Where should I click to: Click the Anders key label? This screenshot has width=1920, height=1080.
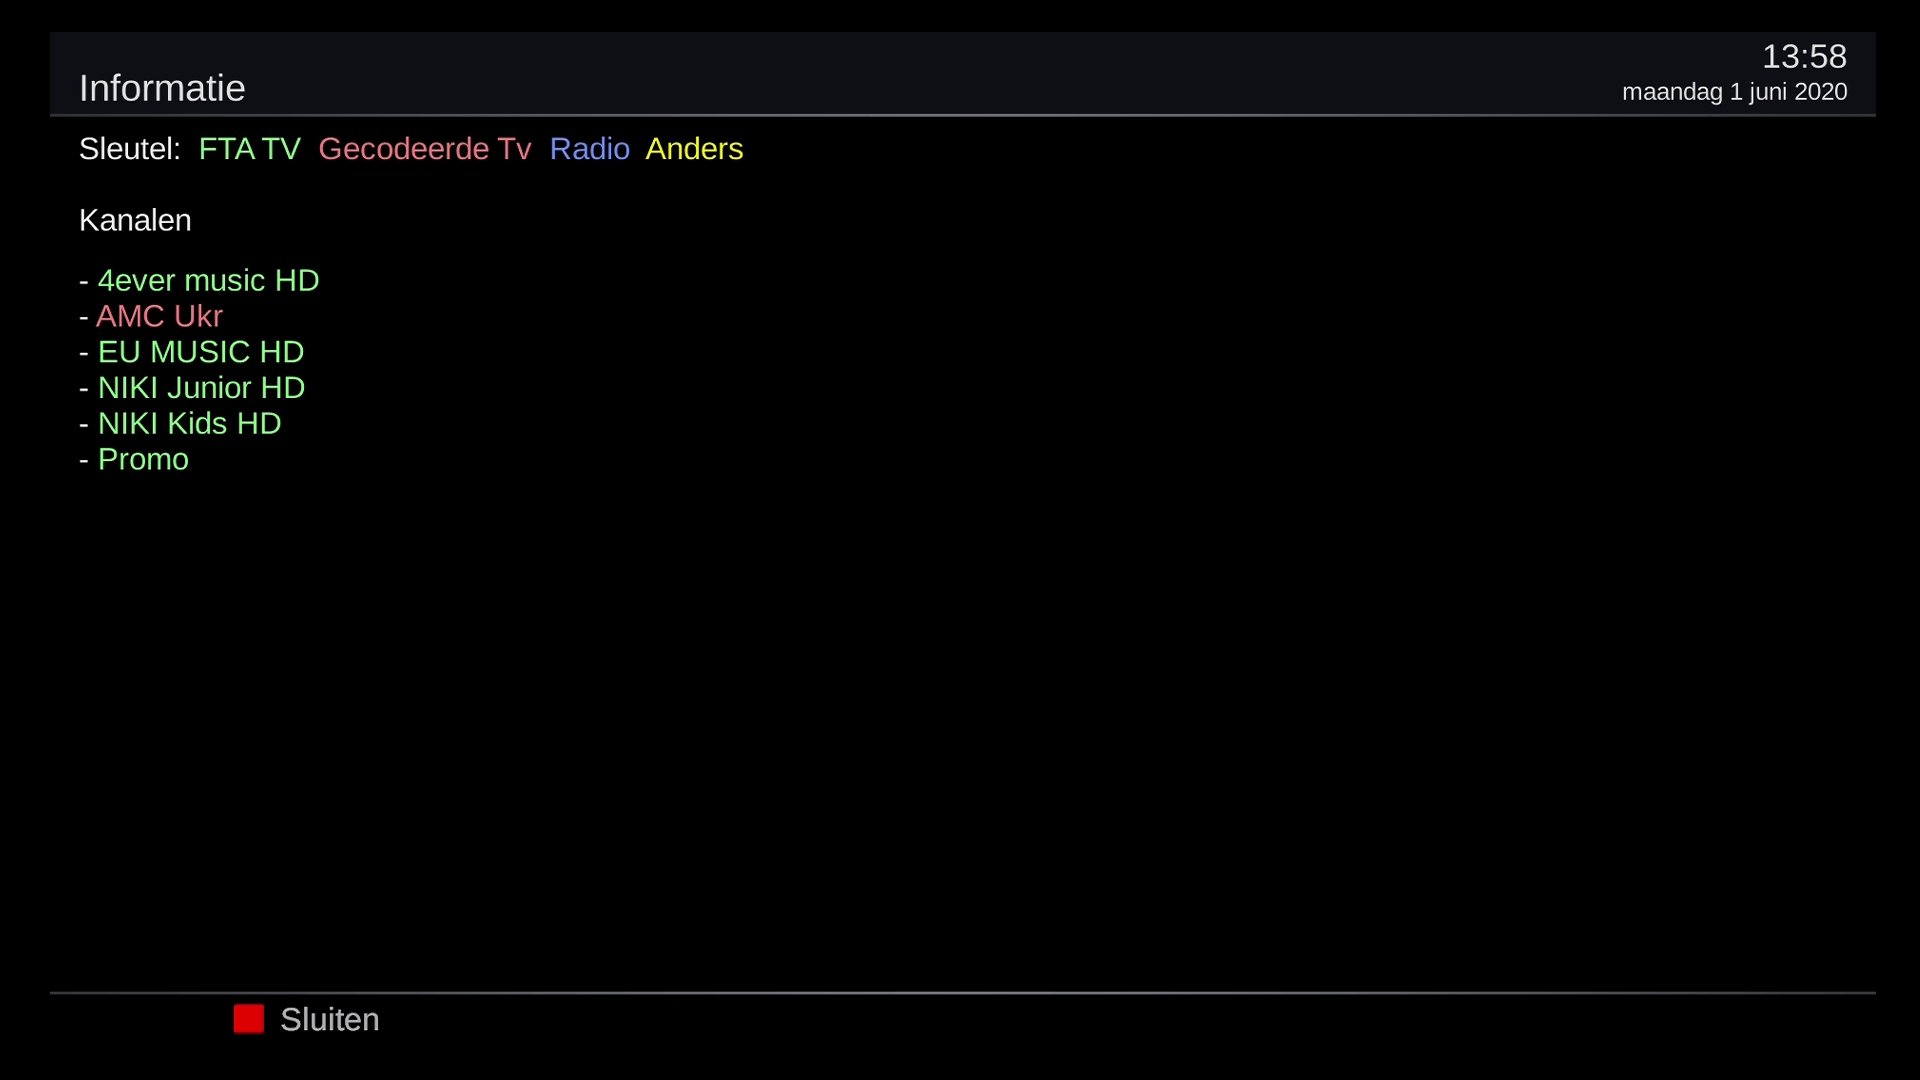tap(694, 149)
